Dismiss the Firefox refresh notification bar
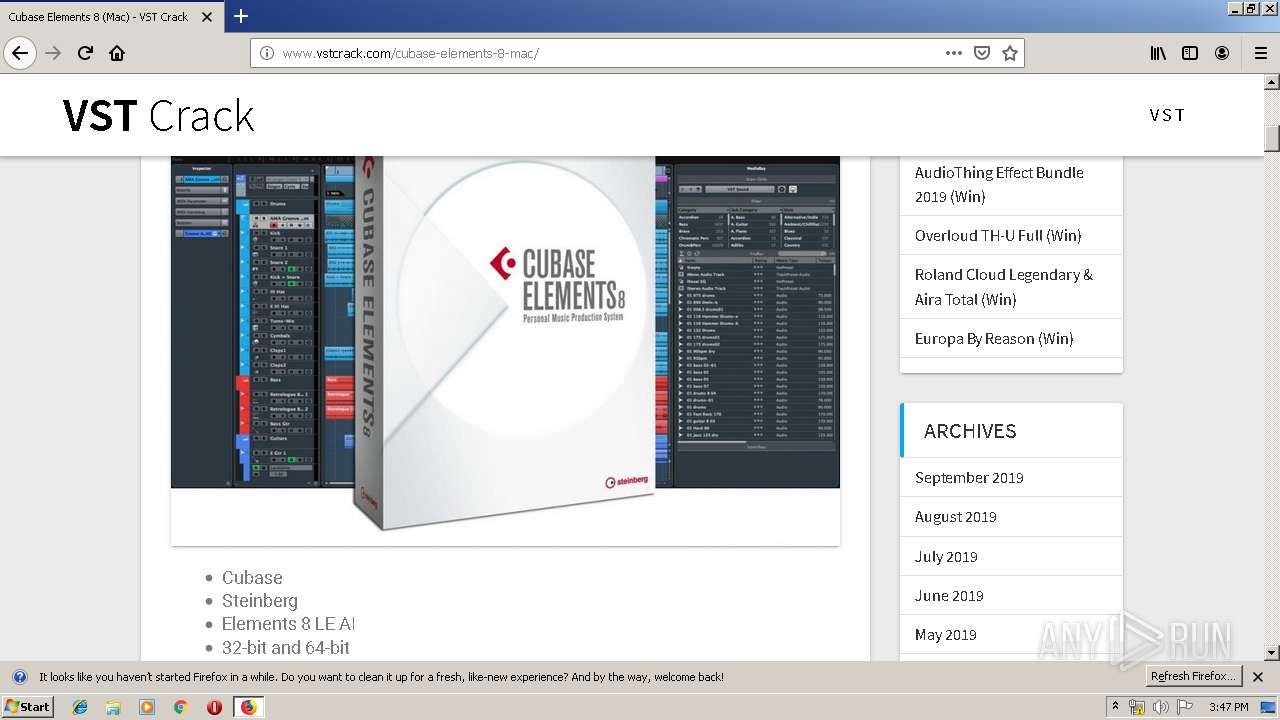 (x=1258, y=677)
